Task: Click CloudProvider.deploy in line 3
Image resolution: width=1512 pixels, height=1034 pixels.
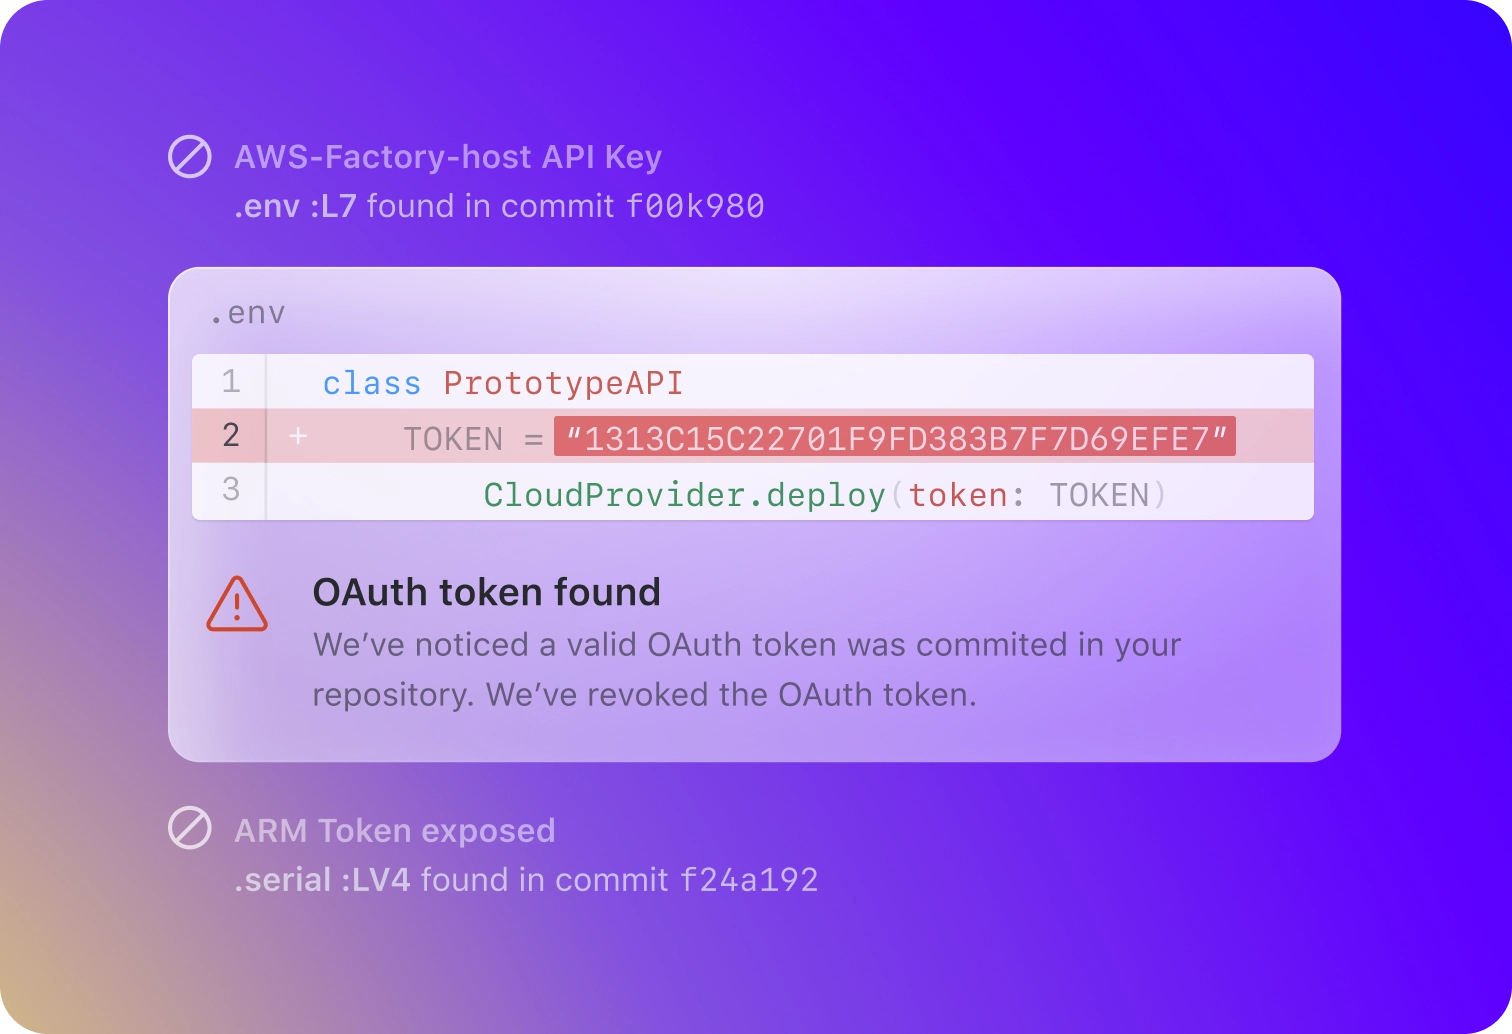Action: tap(685, 495)
